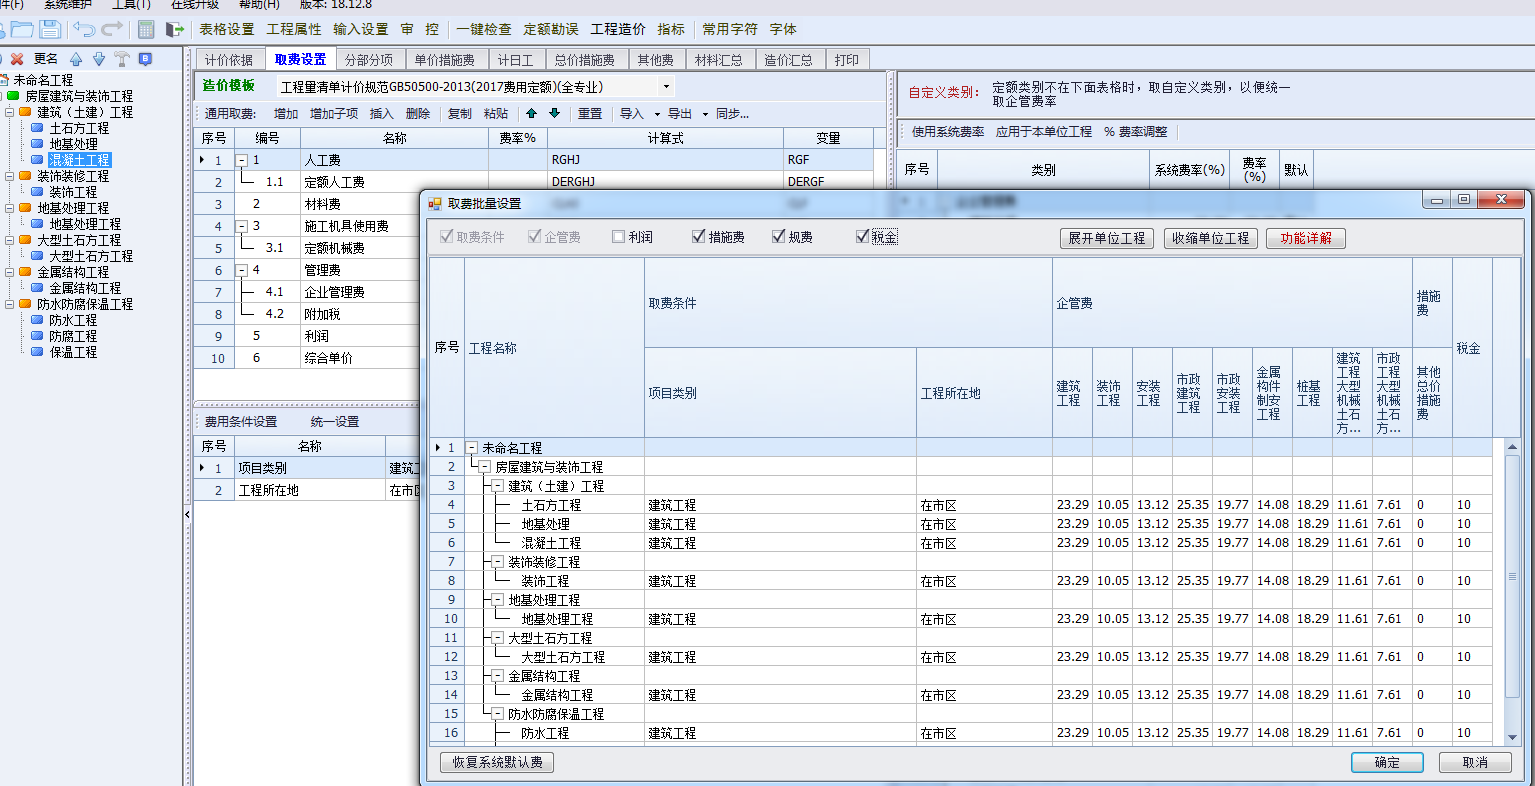Screen dimensions: 1535x786
Task: Click the 确定 button in dialog
Action: (1387, 762)
